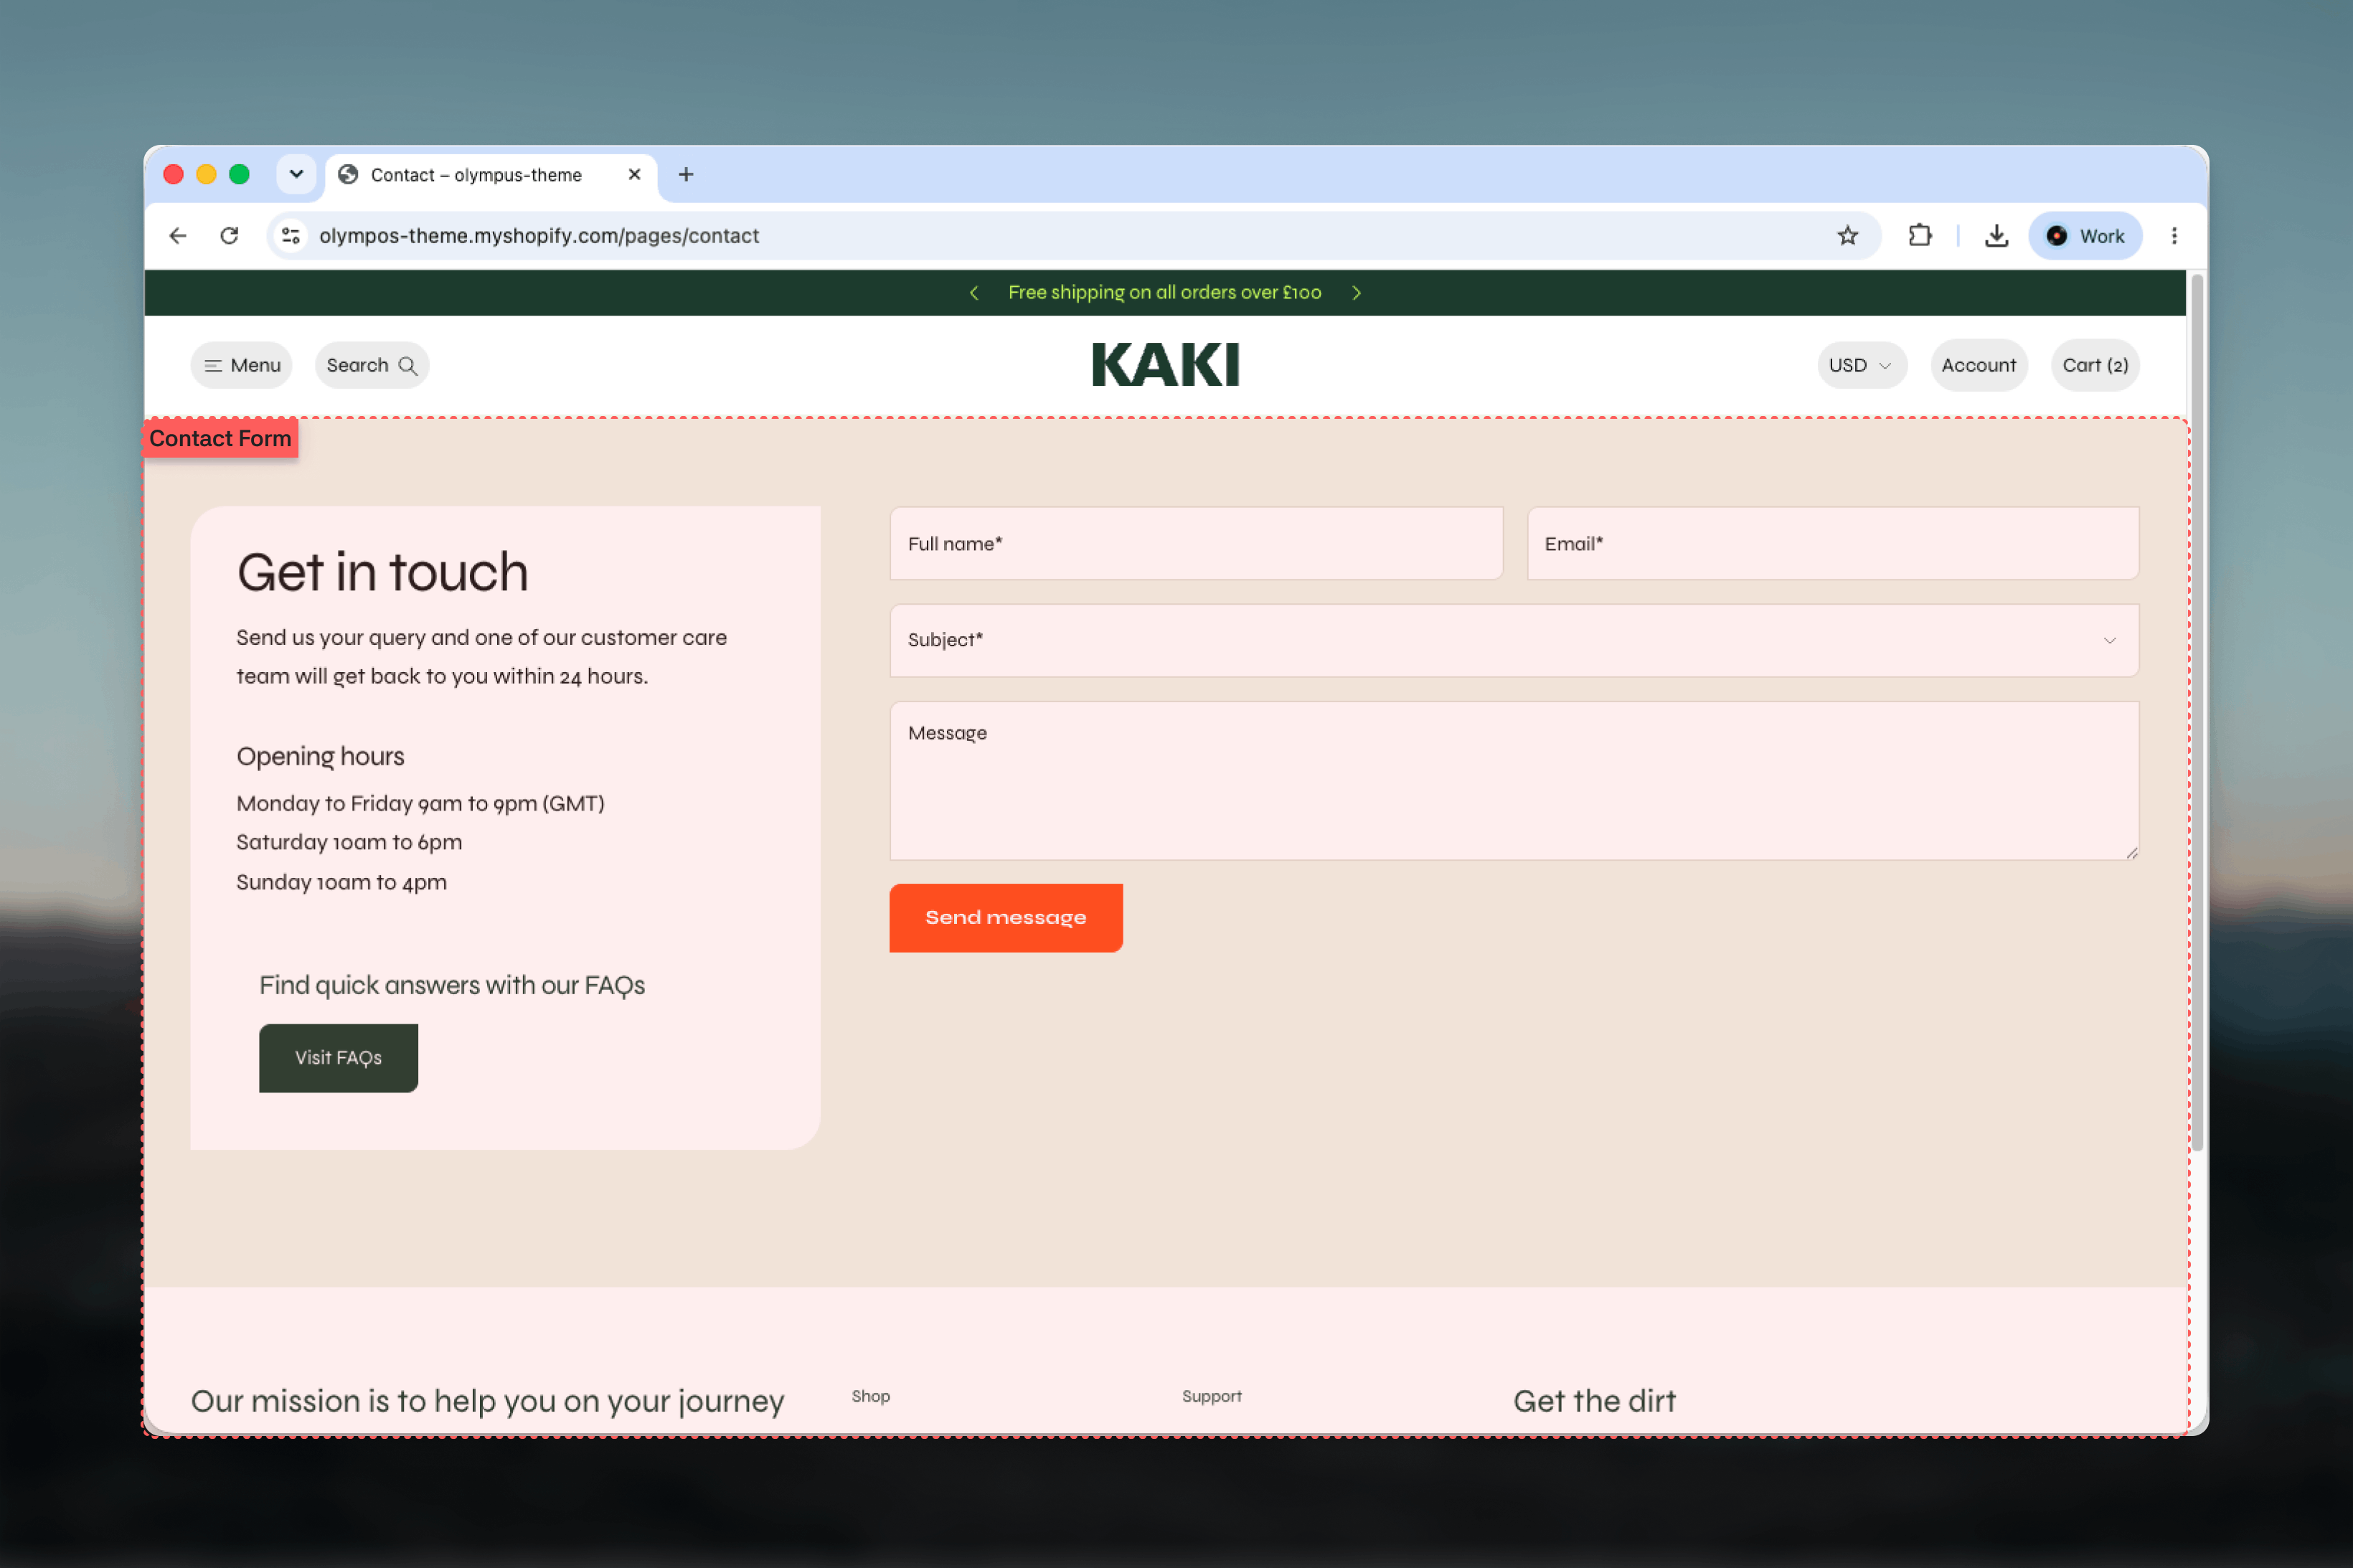Image resolution: width=2353 pixels, height=1568 pixels.
Task: Open Cart (2)
Action: coord(2095,365)
